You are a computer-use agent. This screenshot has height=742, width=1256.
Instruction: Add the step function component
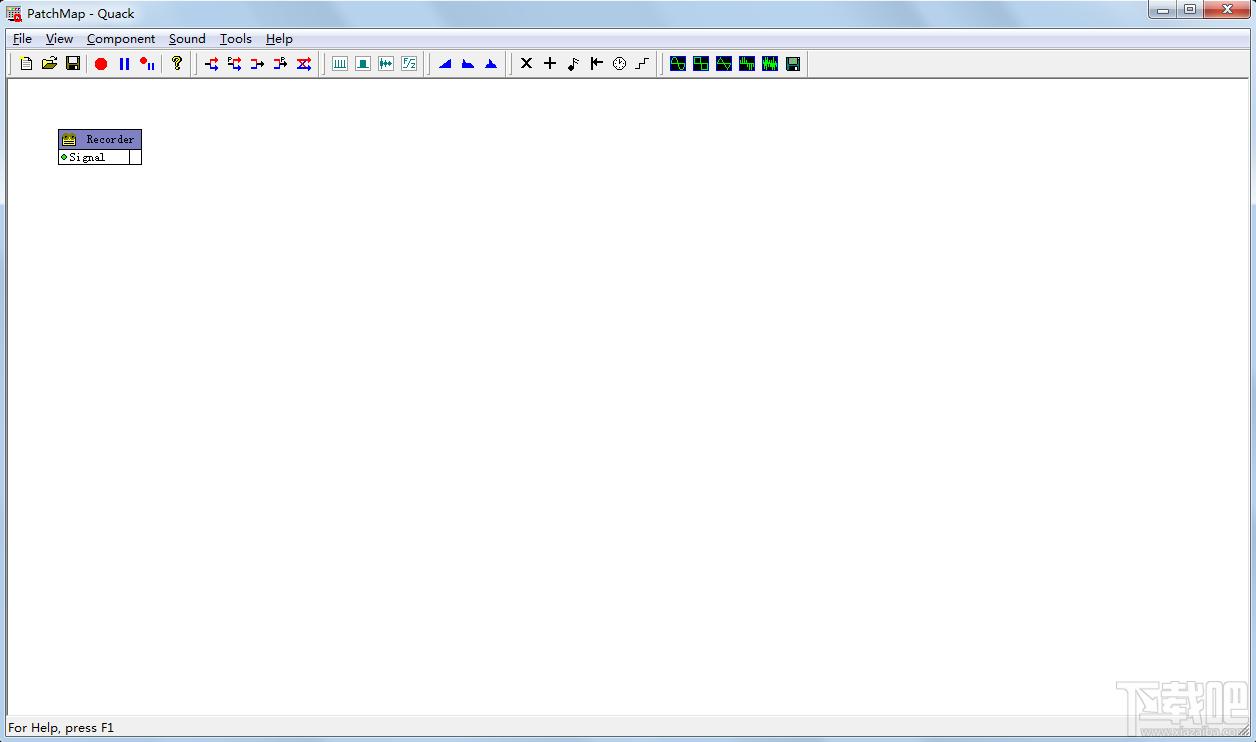pyautogui.click(x=642, y=64)
